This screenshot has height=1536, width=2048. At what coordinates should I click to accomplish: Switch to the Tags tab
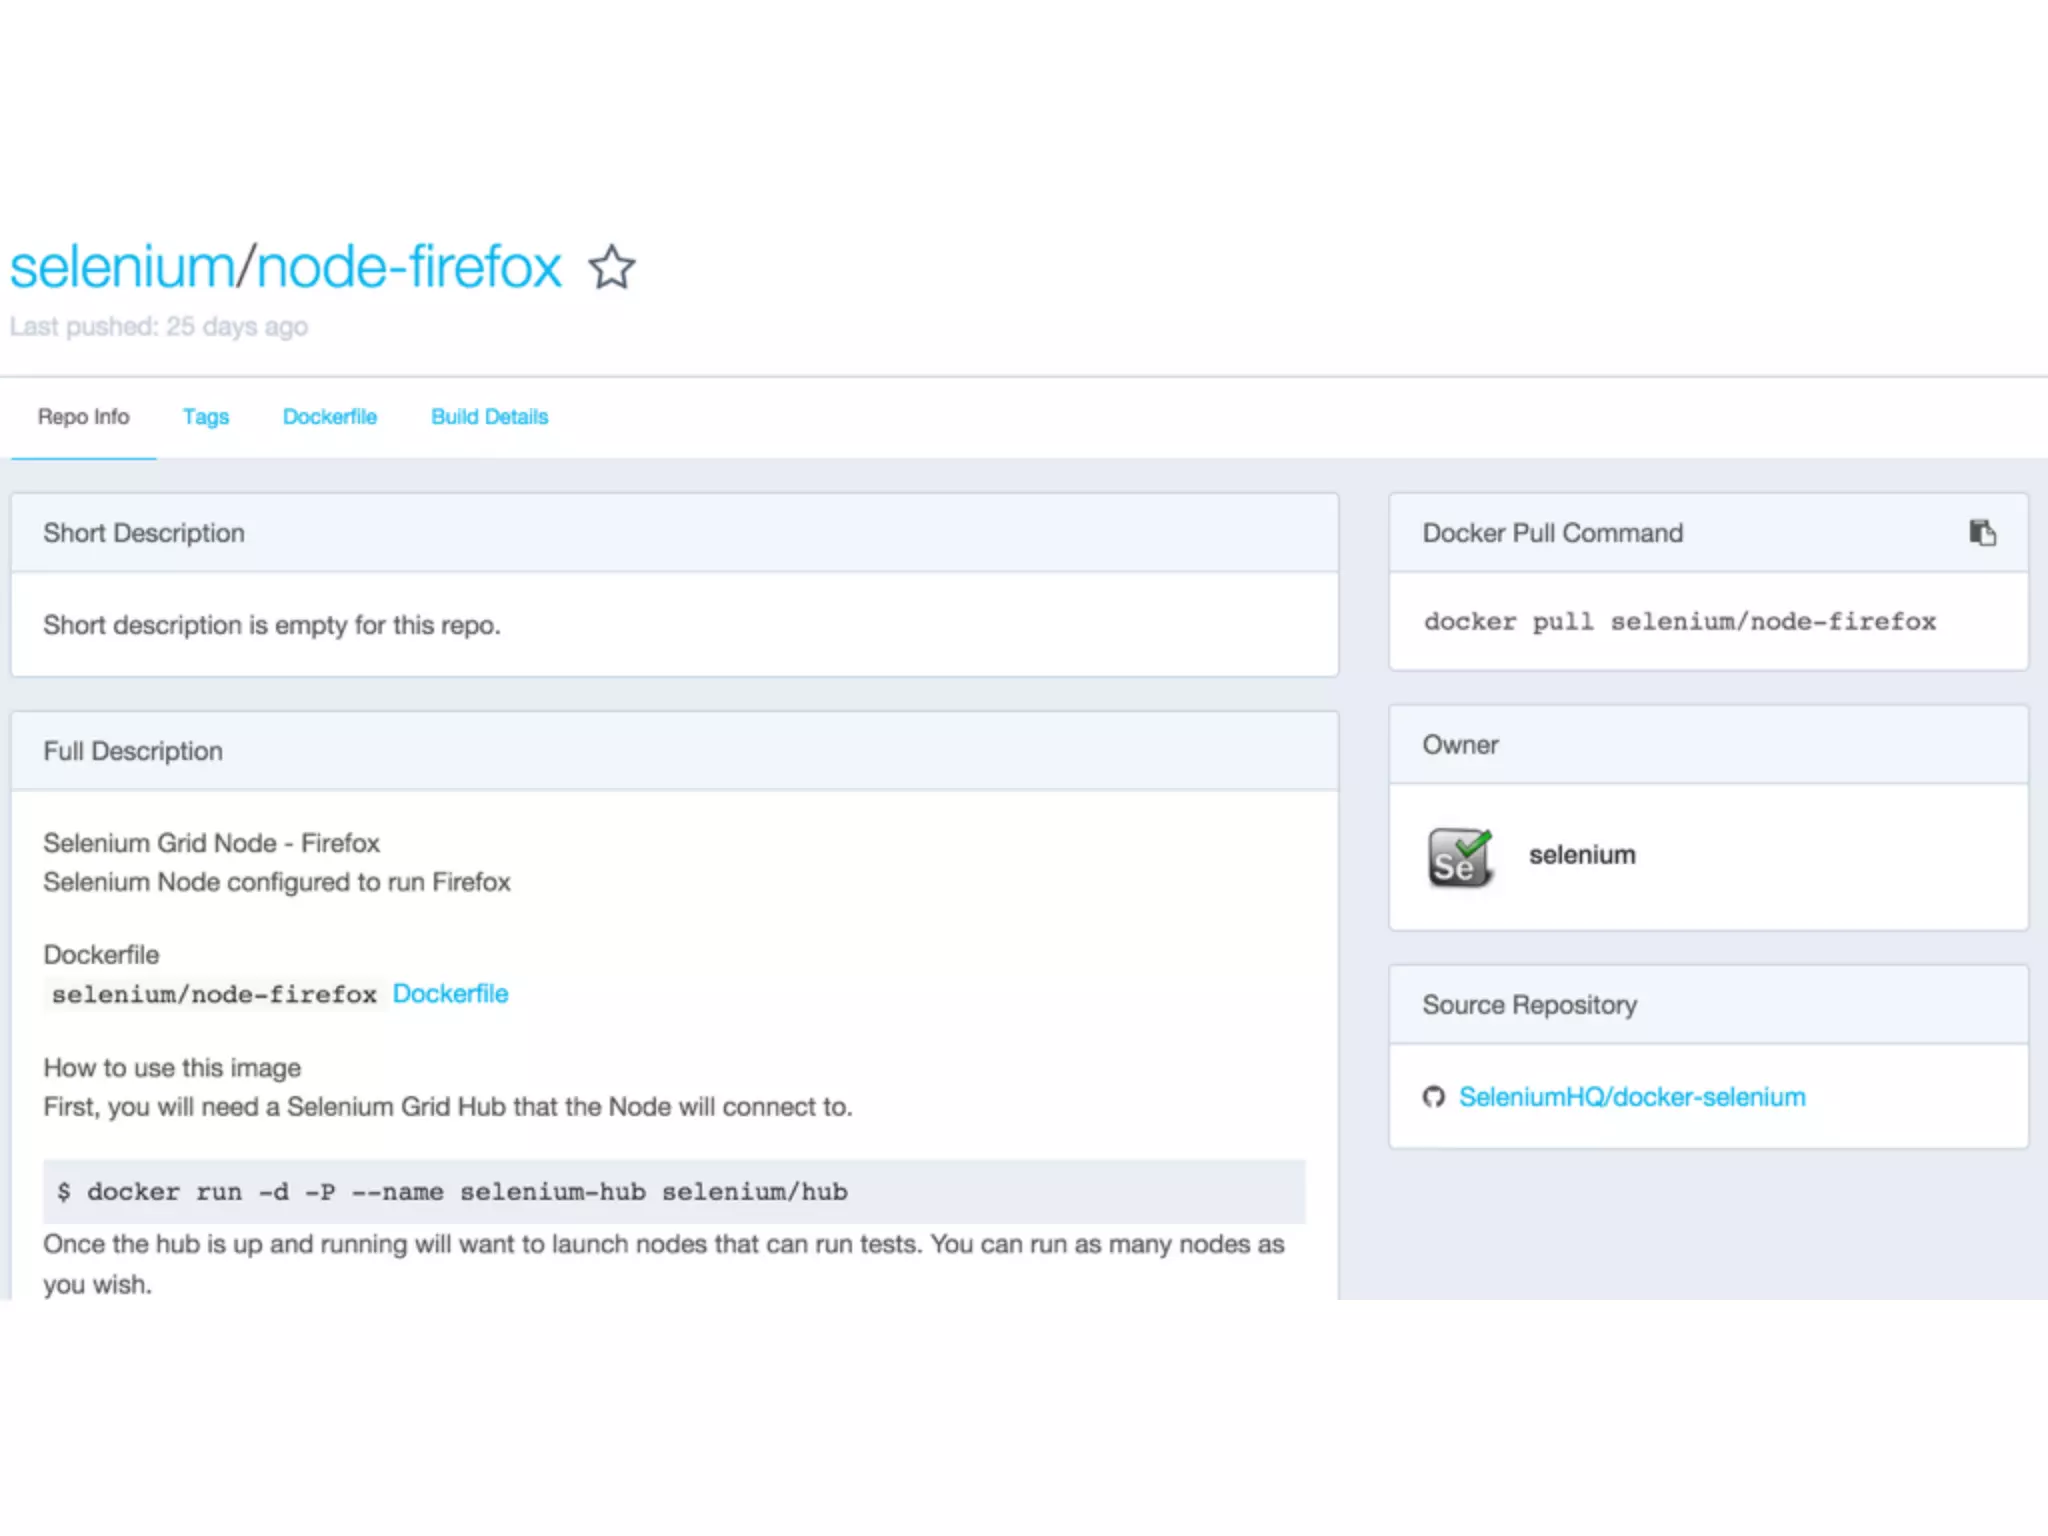[x=206, y=417]
